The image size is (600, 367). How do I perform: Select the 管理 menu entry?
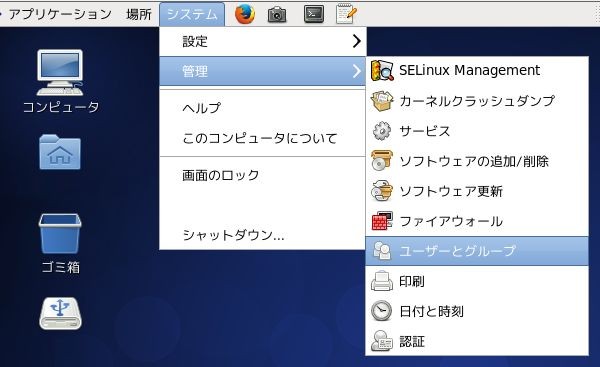pos(262,71)
